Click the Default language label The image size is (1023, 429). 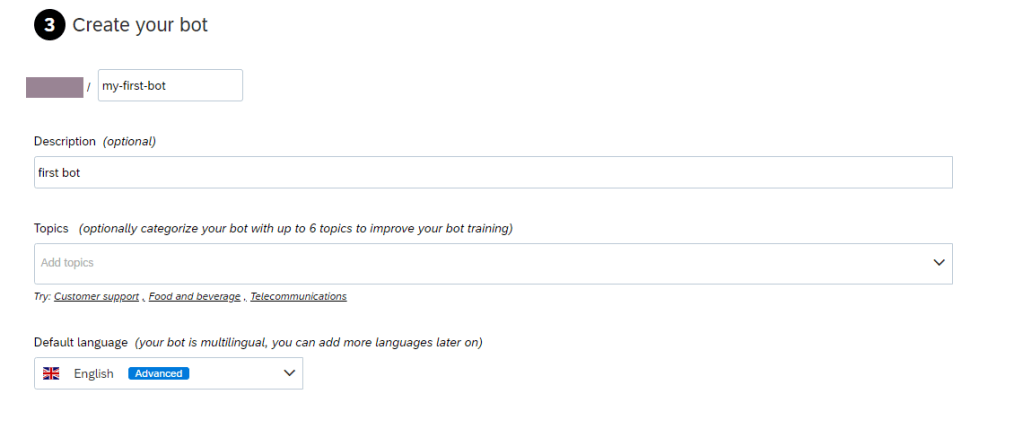pyautogui.click(x=80, y=342)
